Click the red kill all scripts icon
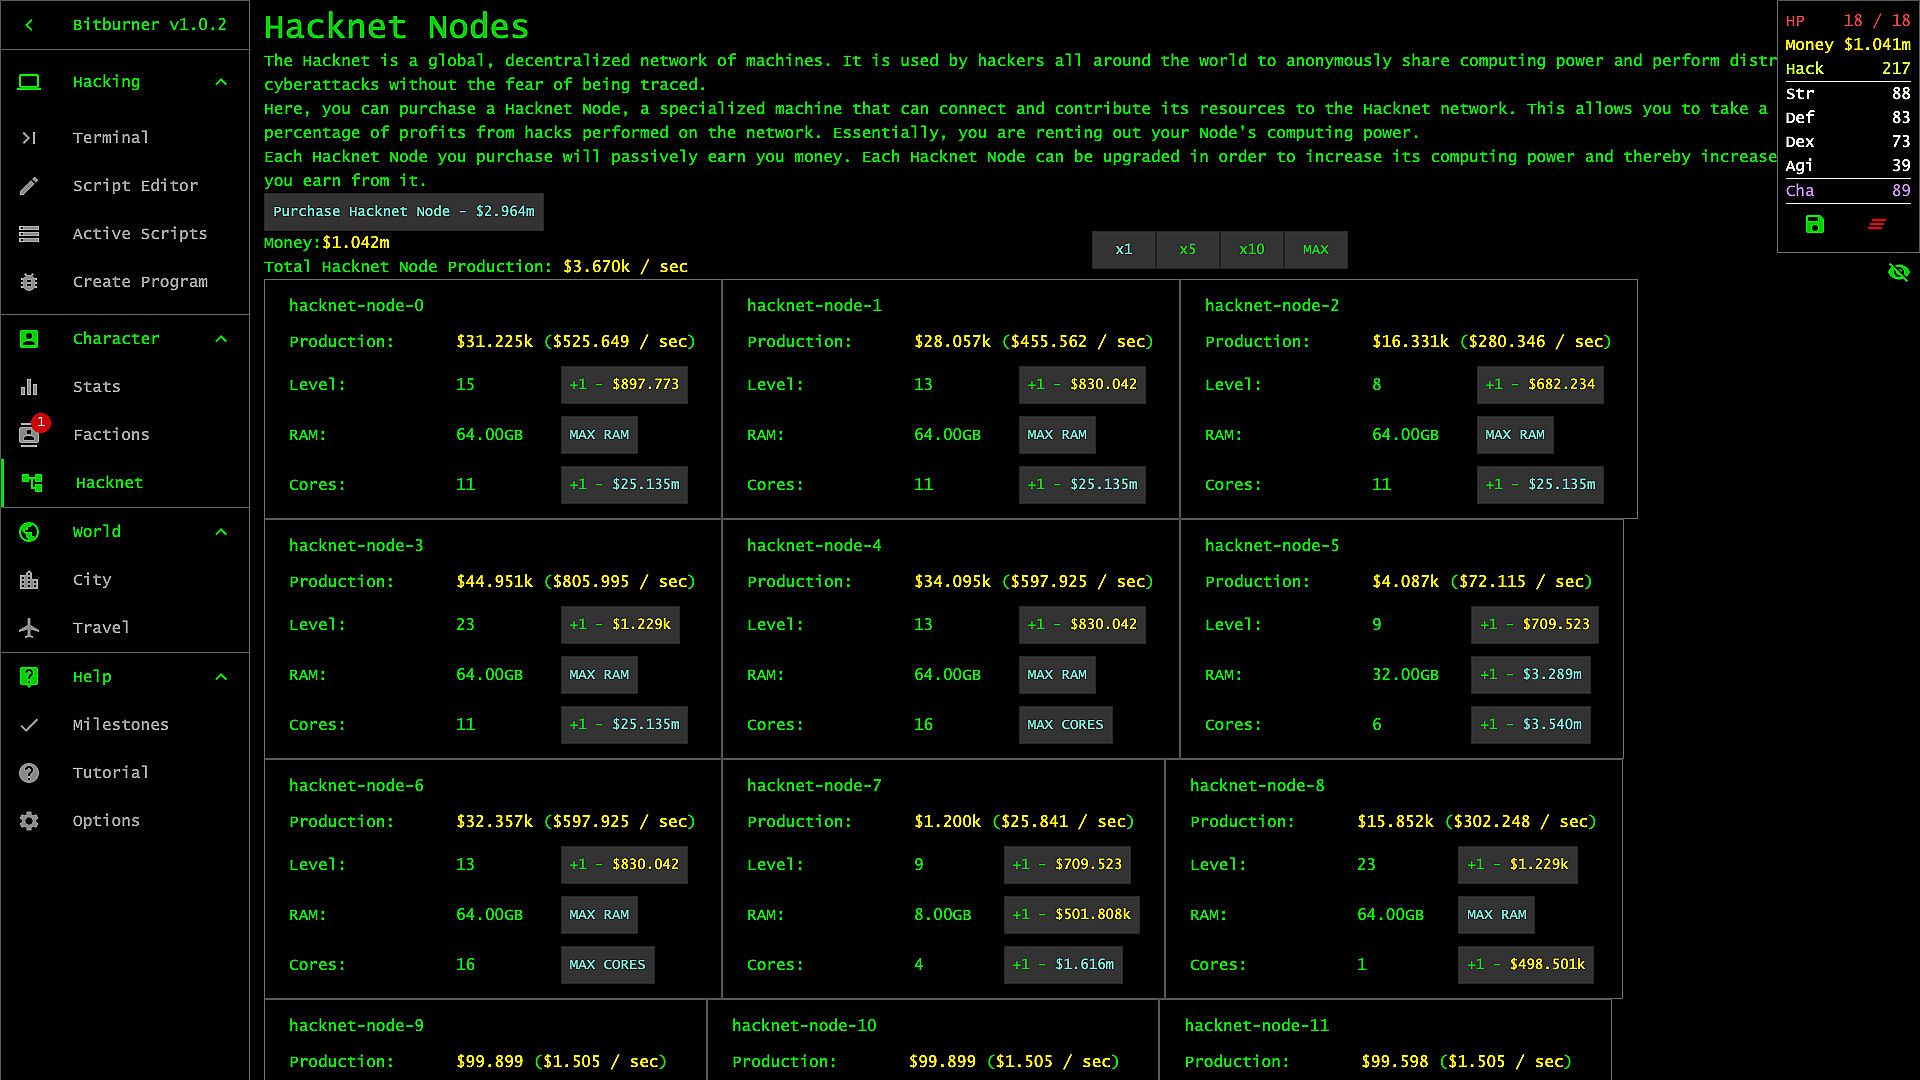Viewport: 1920px width, 1080px height. click(1877, 224)
